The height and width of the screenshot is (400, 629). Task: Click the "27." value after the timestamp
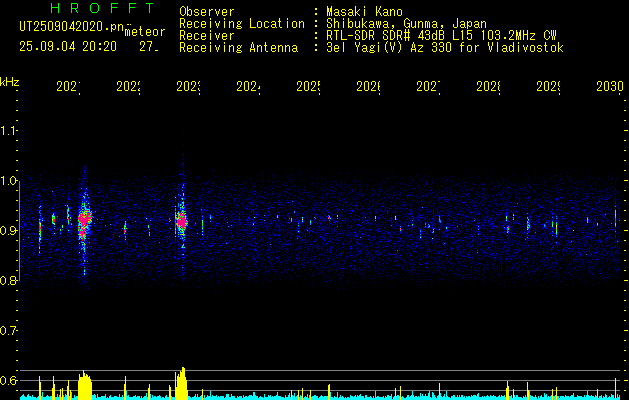pyautogui.click(x=149, y=47)
